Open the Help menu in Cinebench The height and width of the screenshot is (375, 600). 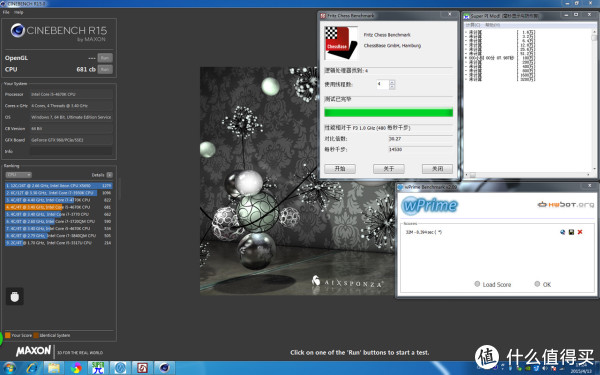point(19,12)
